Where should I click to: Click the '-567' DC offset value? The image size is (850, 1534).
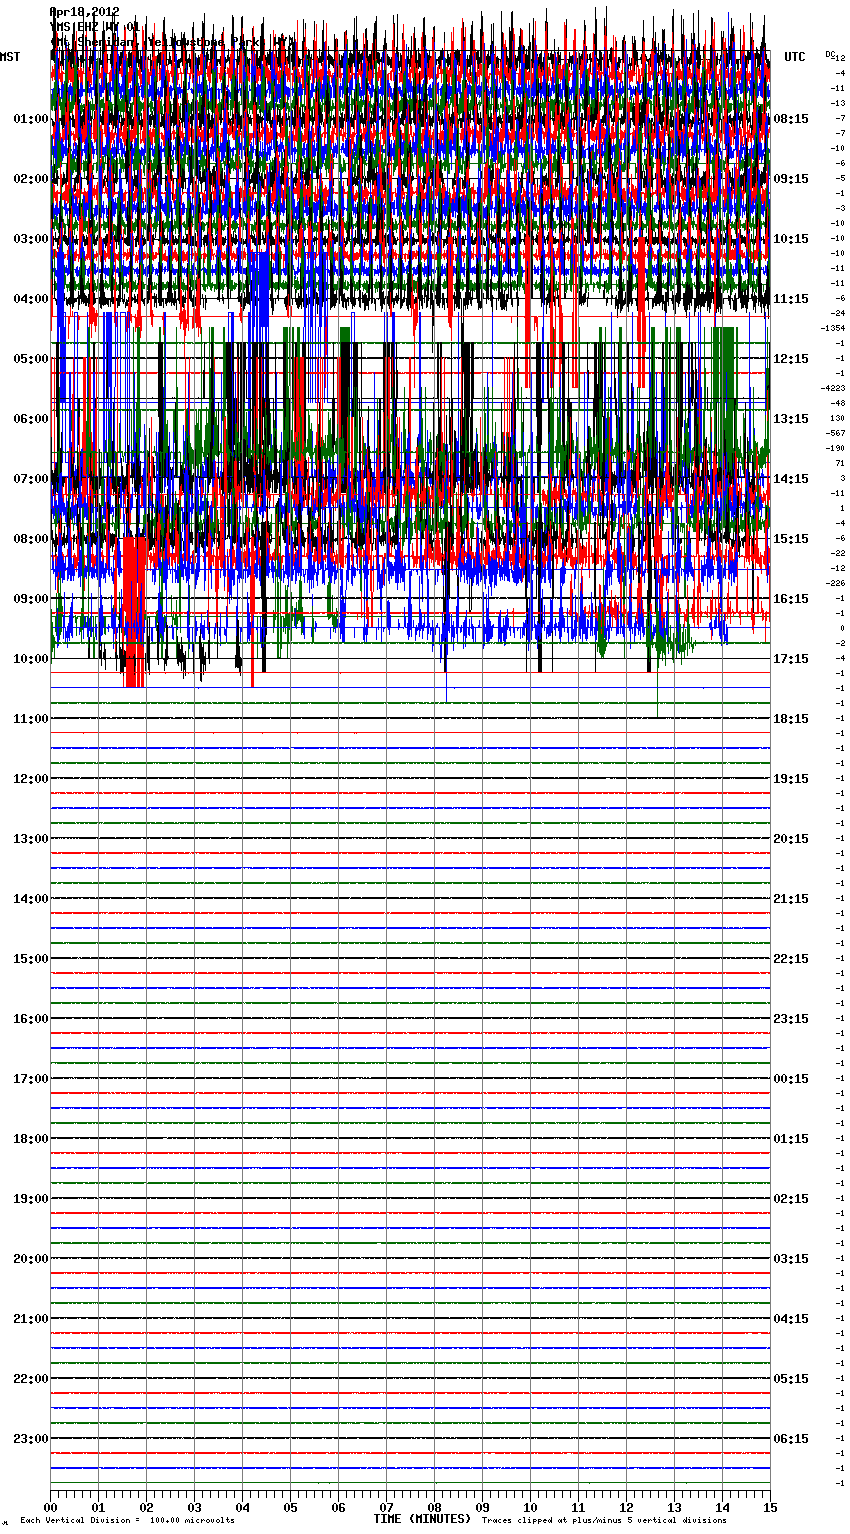(836, 433)
